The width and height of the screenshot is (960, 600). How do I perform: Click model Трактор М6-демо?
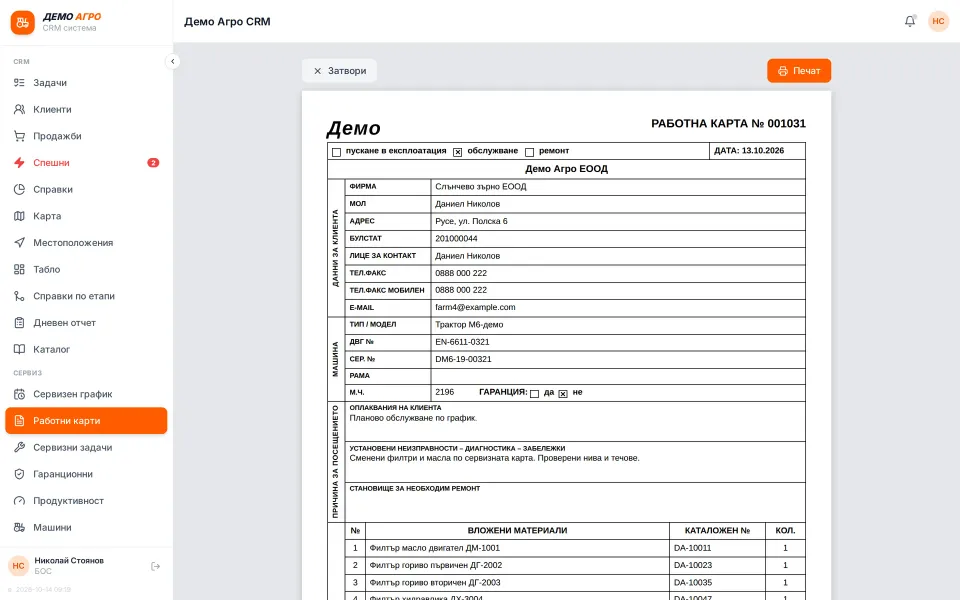pos(469,324)
